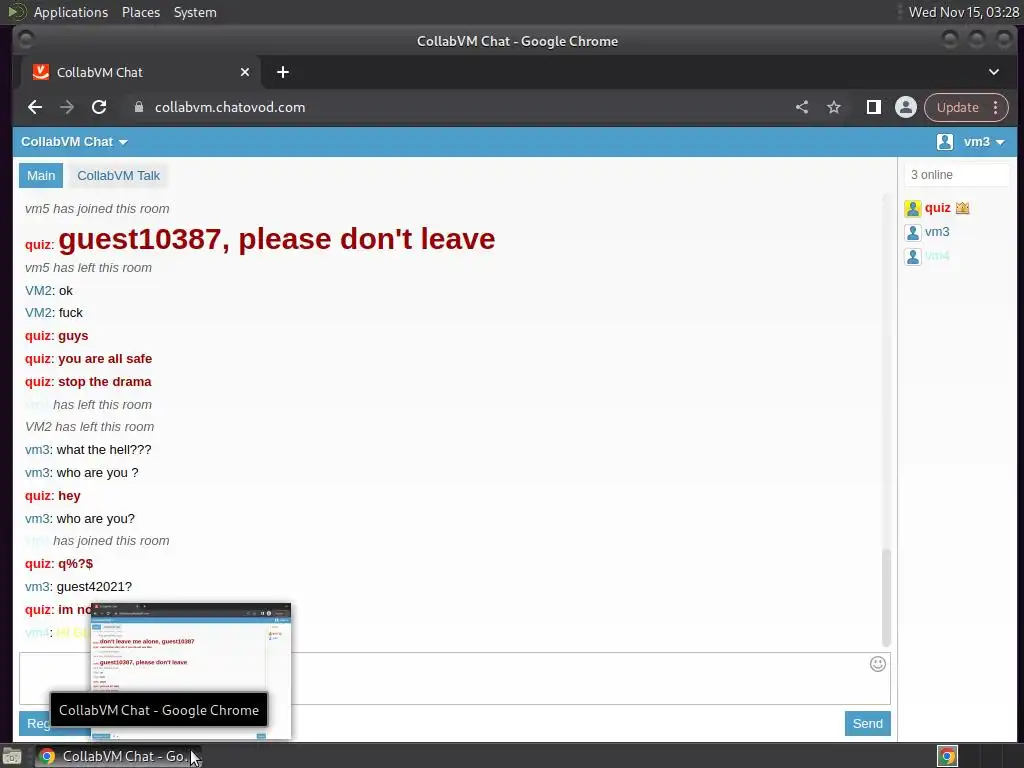Open a new tab with plus button
This screenshot has width=1024, height=768.
coord(283,72)
